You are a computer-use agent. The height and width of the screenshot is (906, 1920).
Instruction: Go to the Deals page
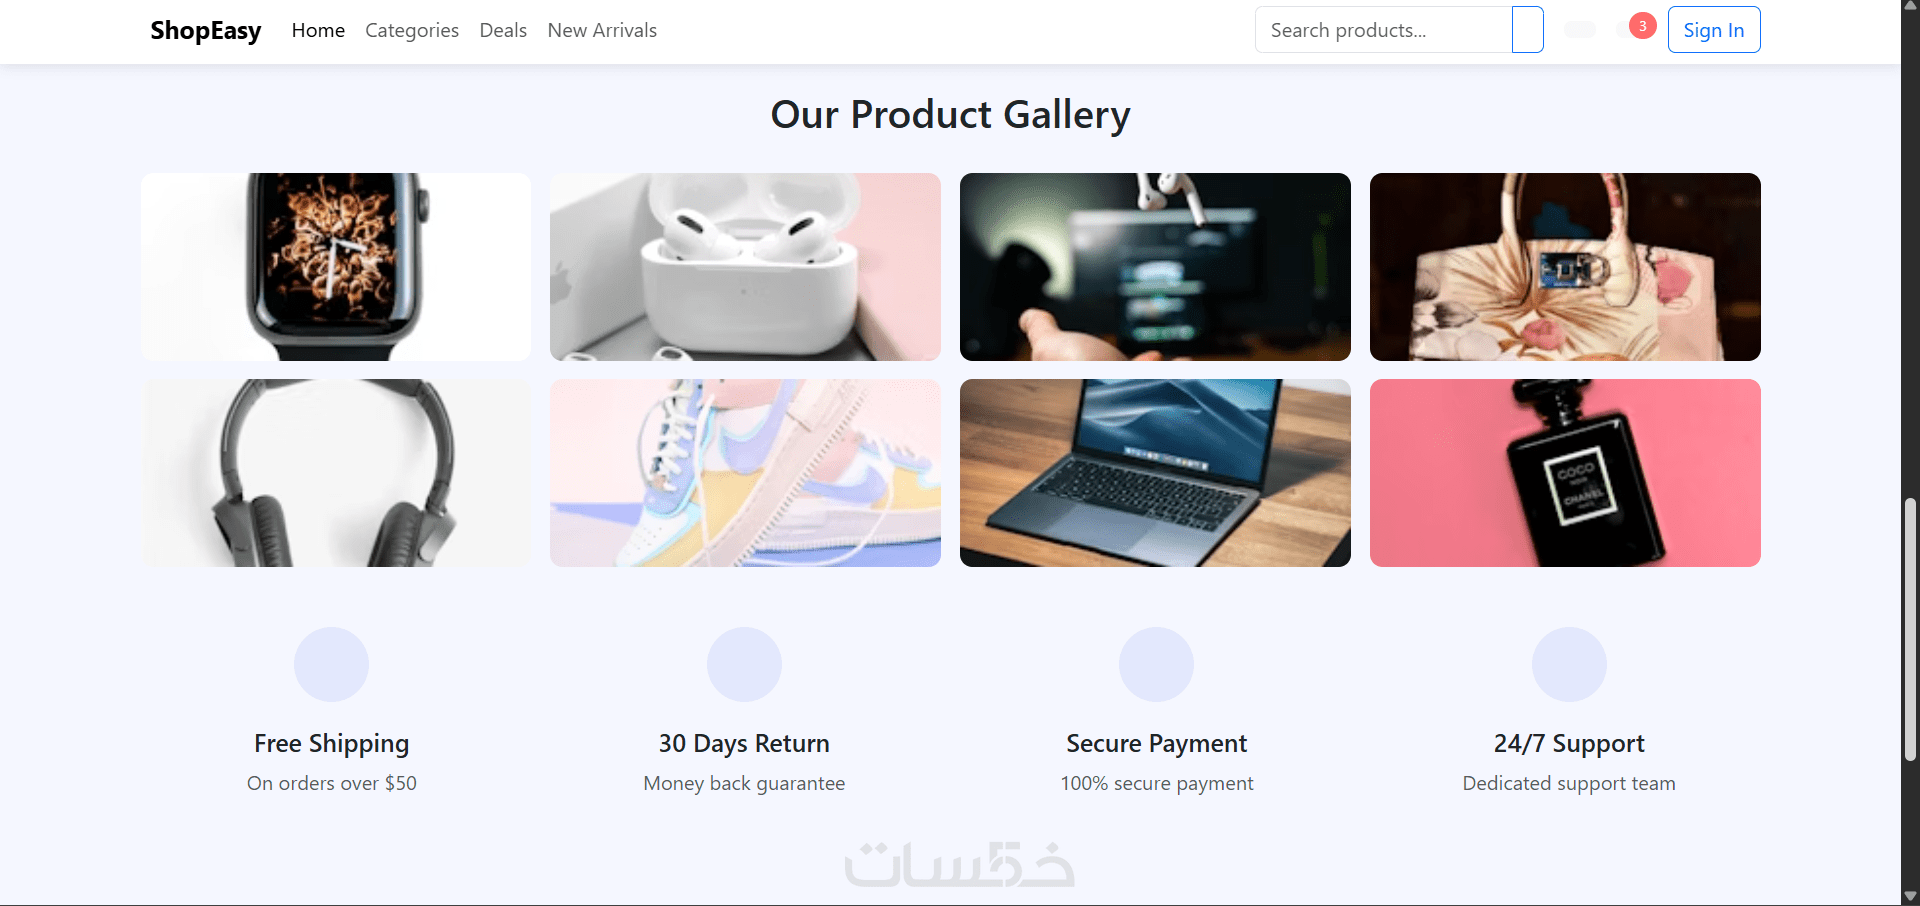coord(503,30)
